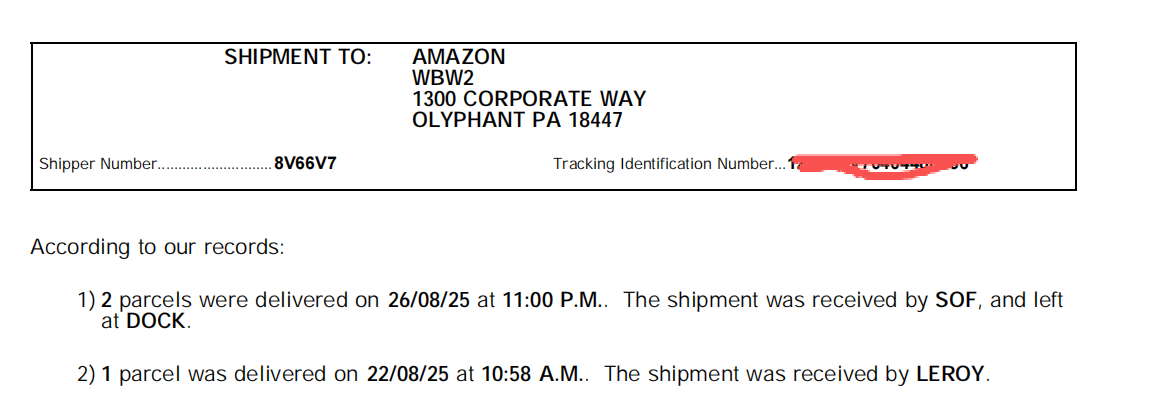Select the receiver name LEROY
1150x410 pixels.
(951, 375)
